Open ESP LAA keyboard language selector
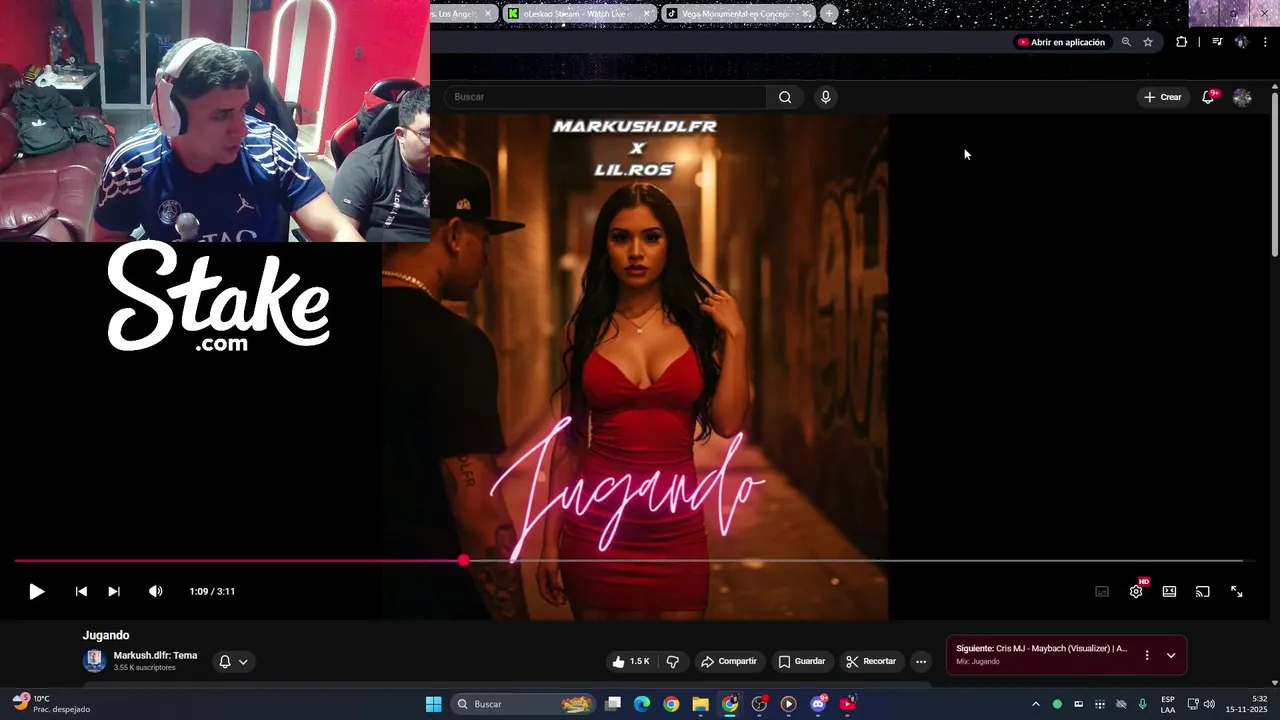 click(1168, 704)
